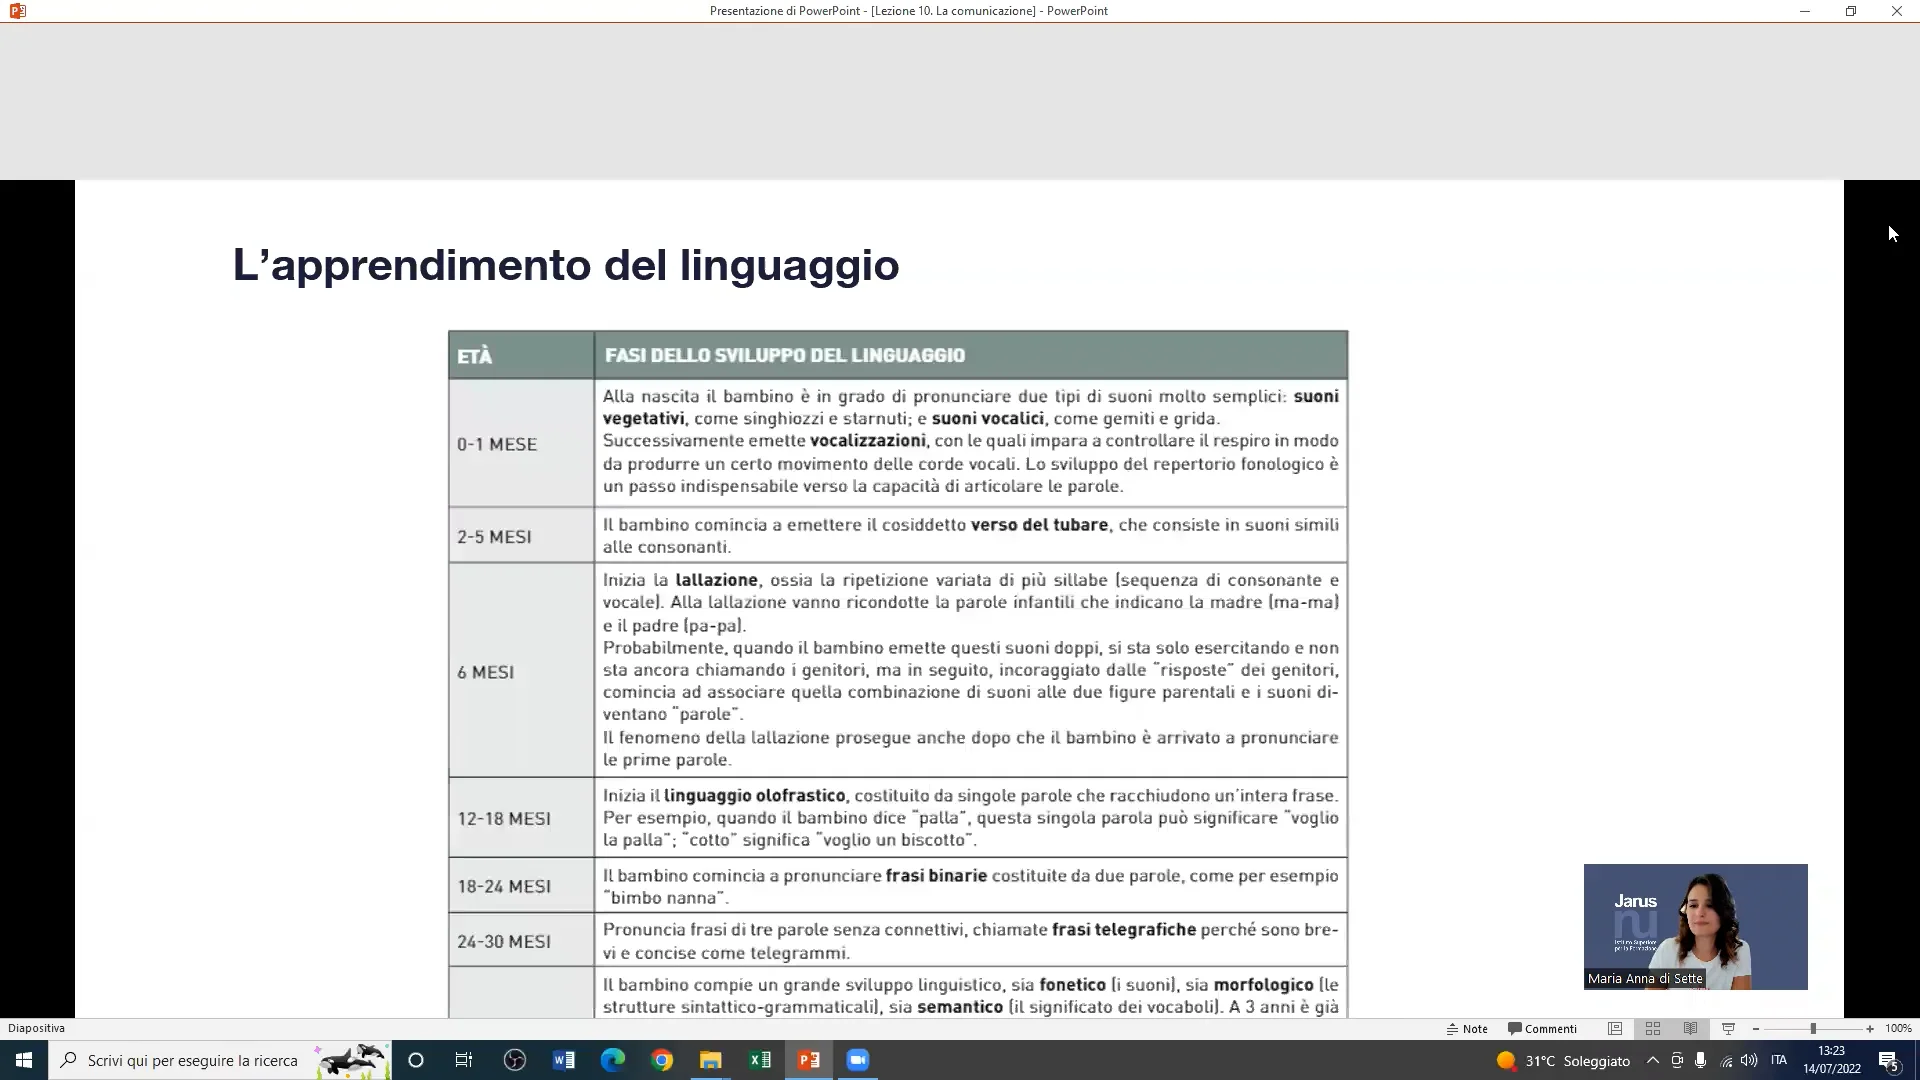Click the Diapositiva status label
The image size is (1920, 1080).
click(36, 1028)
